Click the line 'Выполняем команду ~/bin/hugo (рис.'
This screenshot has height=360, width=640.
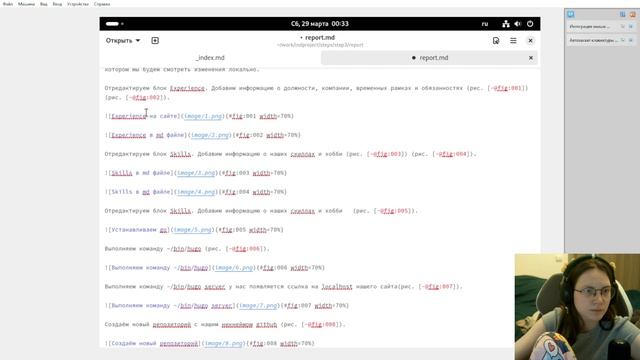pos(187,249)
